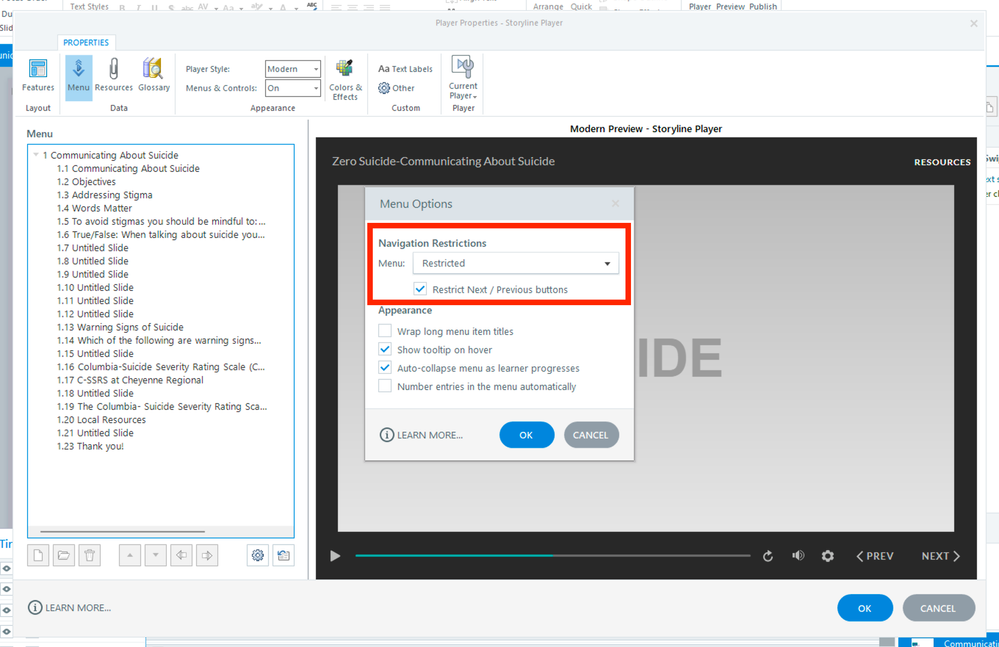Click CANCEL in Menu Options dialog

[x=590, y=435]
